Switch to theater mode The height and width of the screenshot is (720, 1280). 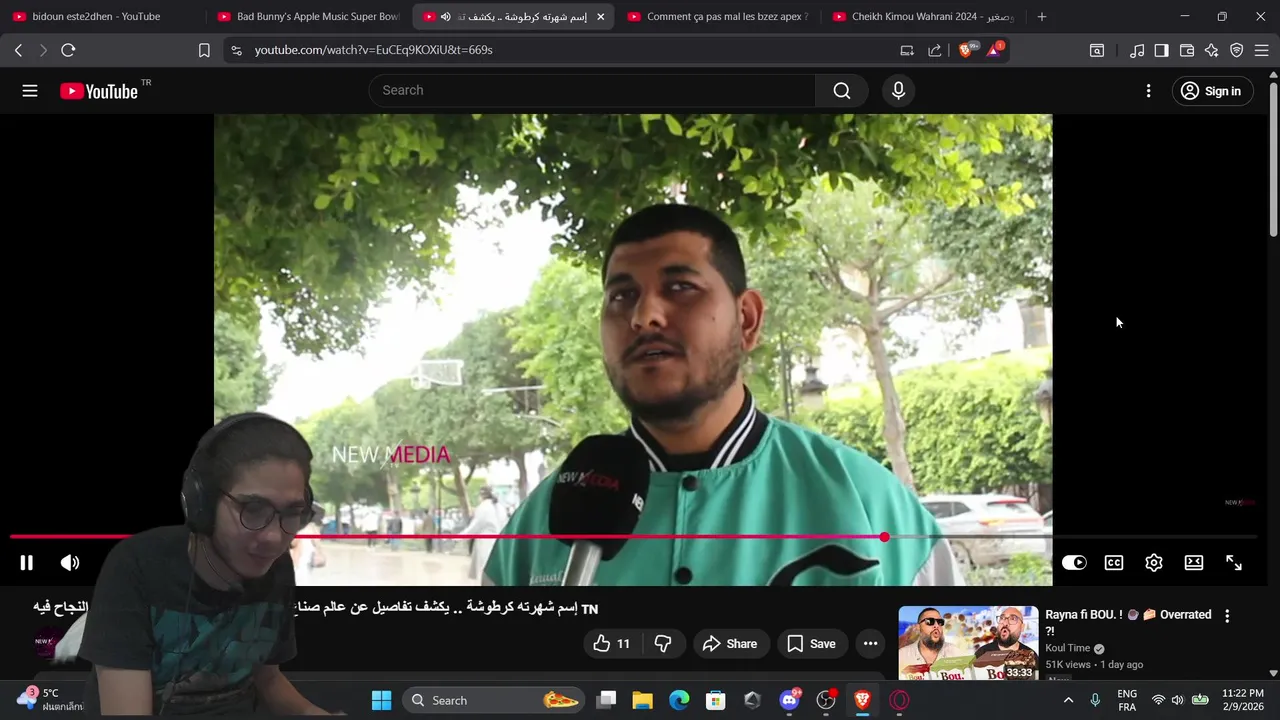click(1194, 563)
